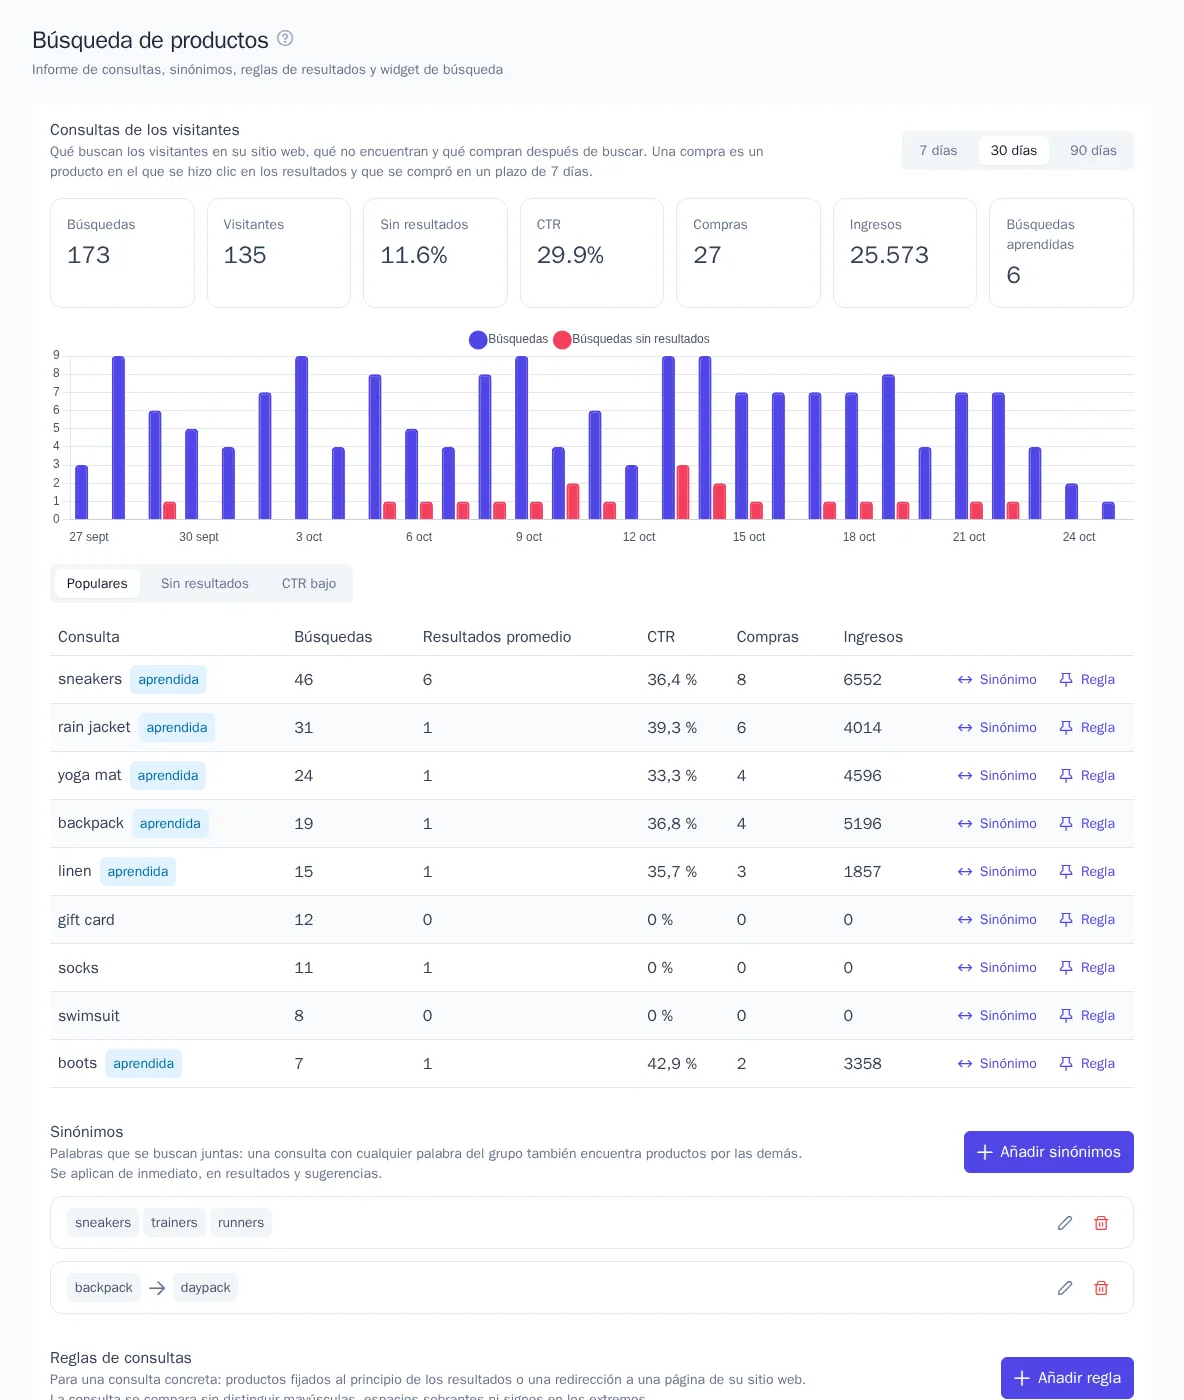Open the Populares tab

(x=97, y=584)
